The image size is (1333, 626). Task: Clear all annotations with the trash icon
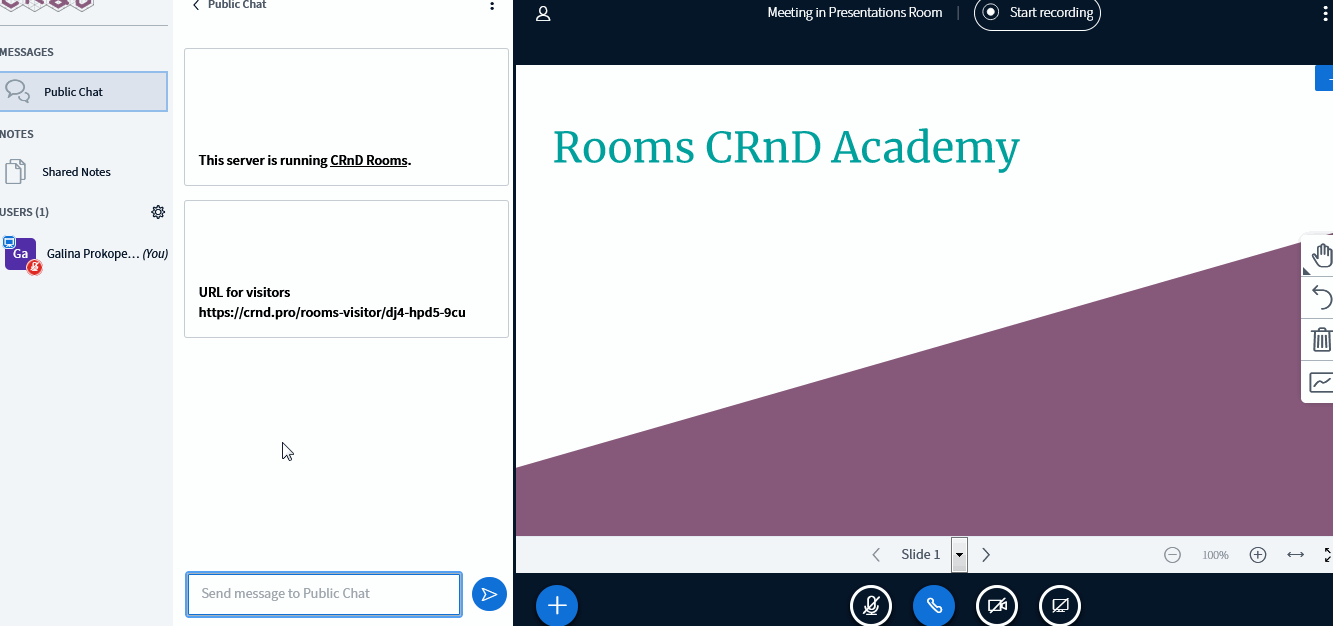click(x=1320, y=340)
